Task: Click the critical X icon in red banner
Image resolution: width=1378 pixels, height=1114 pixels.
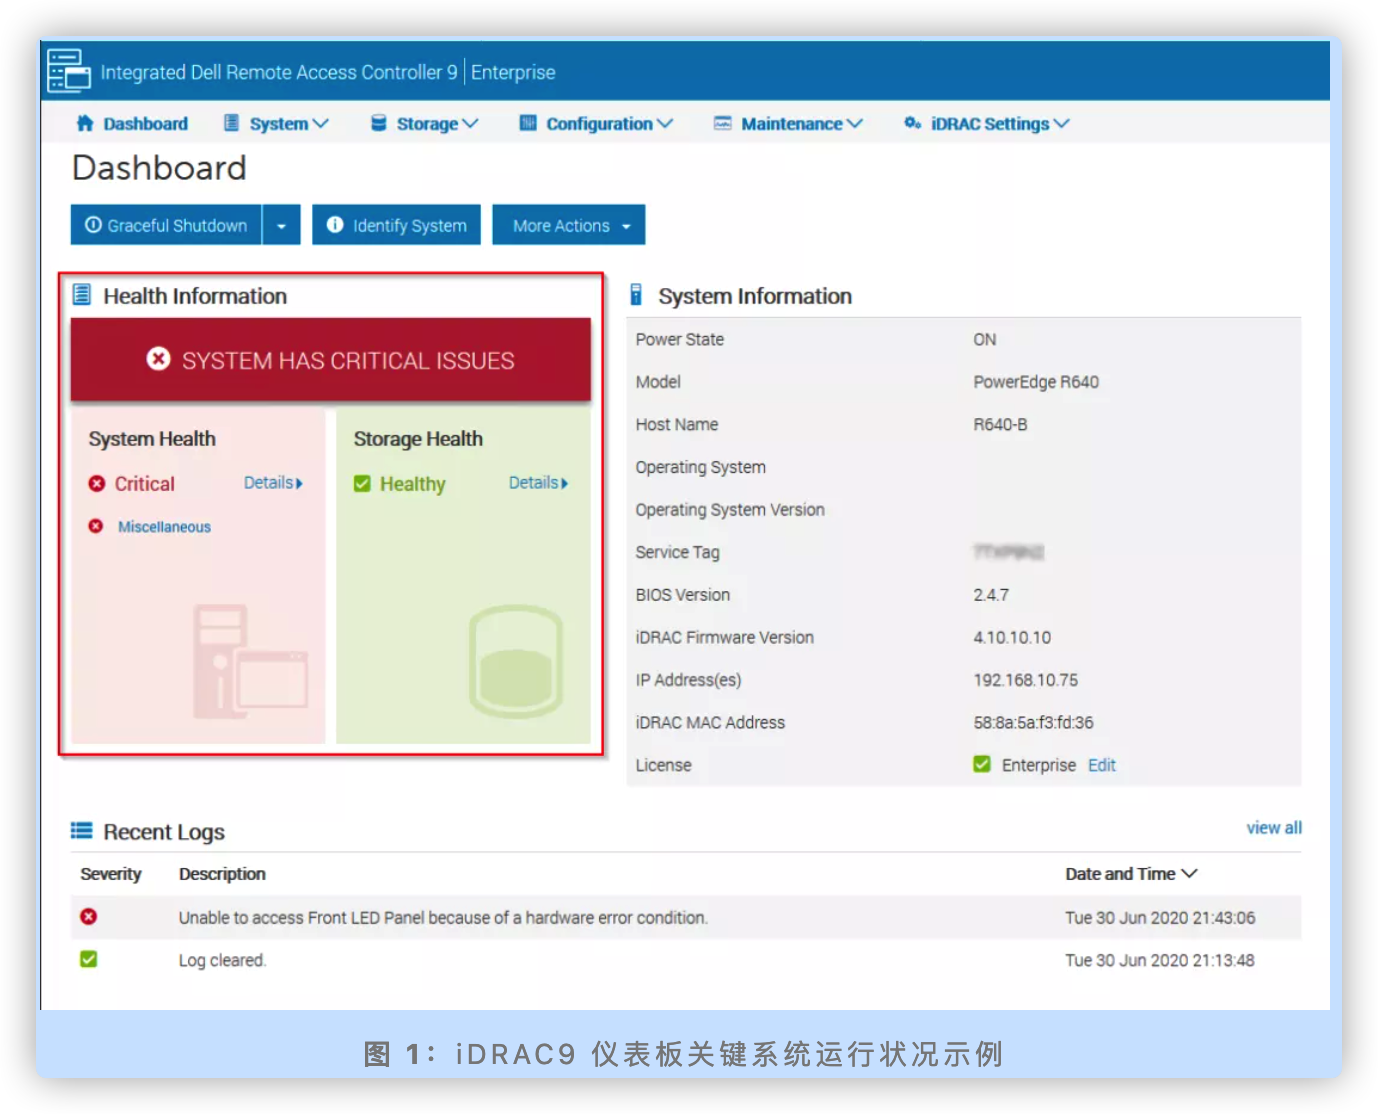Action: coord(158,359)
